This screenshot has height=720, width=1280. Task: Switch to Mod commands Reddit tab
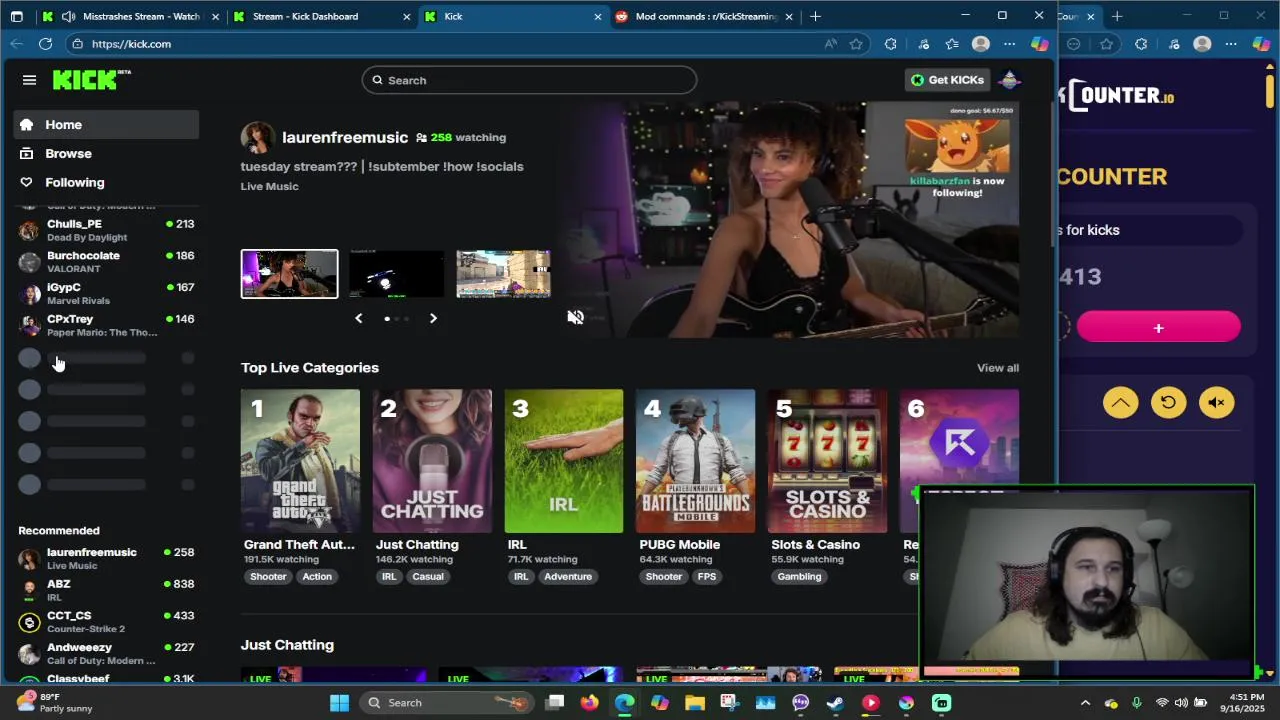coord(705,16)
